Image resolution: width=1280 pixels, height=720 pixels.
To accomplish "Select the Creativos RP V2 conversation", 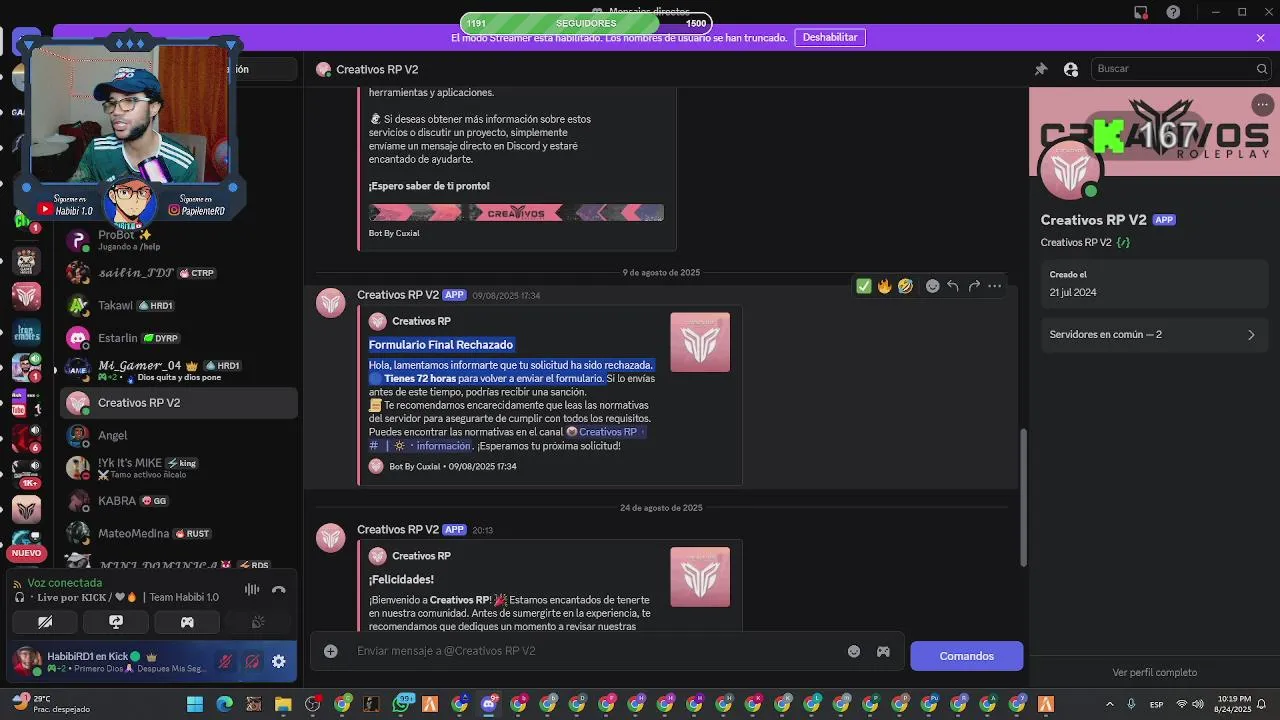I will point(178,403).
